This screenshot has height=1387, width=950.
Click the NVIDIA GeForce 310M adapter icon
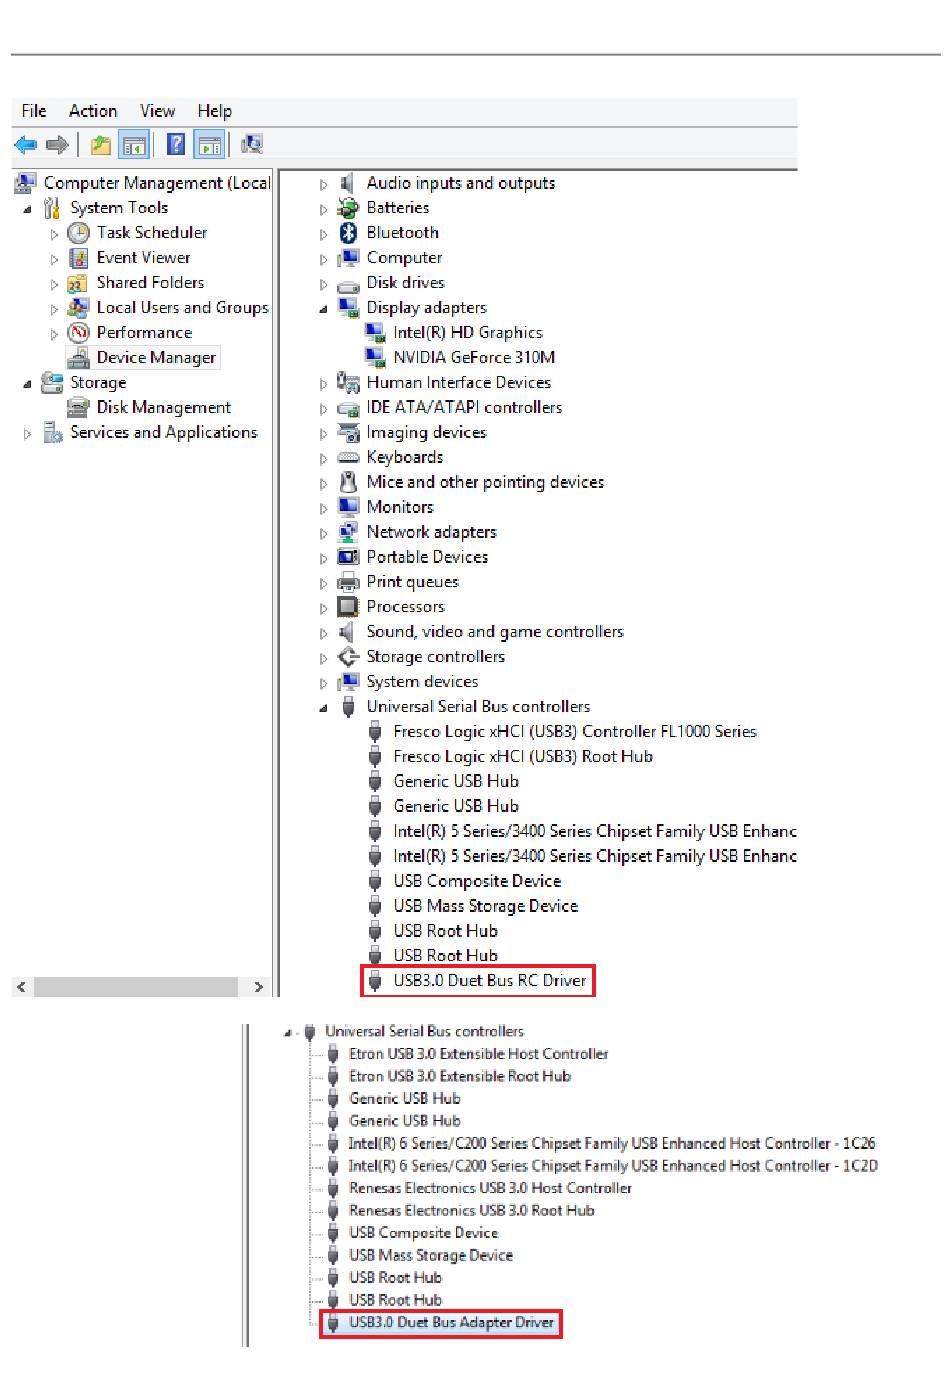coord(375,357)
